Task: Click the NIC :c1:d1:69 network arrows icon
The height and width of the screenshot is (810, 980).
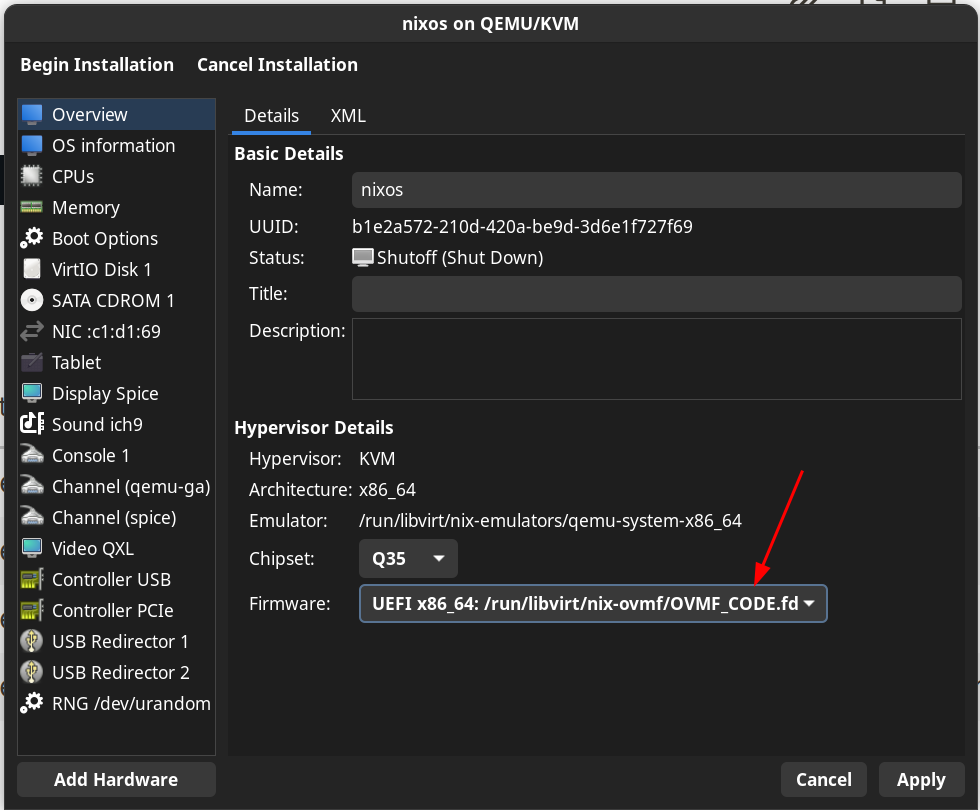Action: click(32, 331)
